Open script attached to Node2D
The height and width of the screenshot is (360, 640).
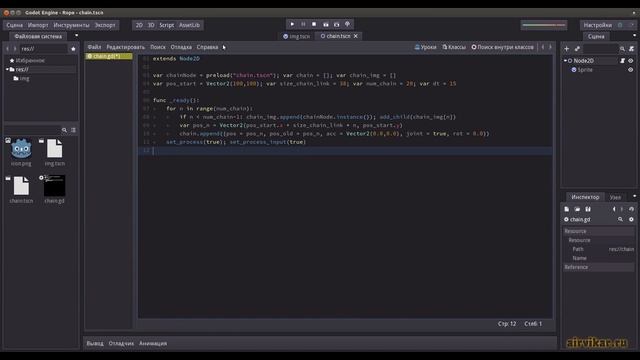coord(622,60)
